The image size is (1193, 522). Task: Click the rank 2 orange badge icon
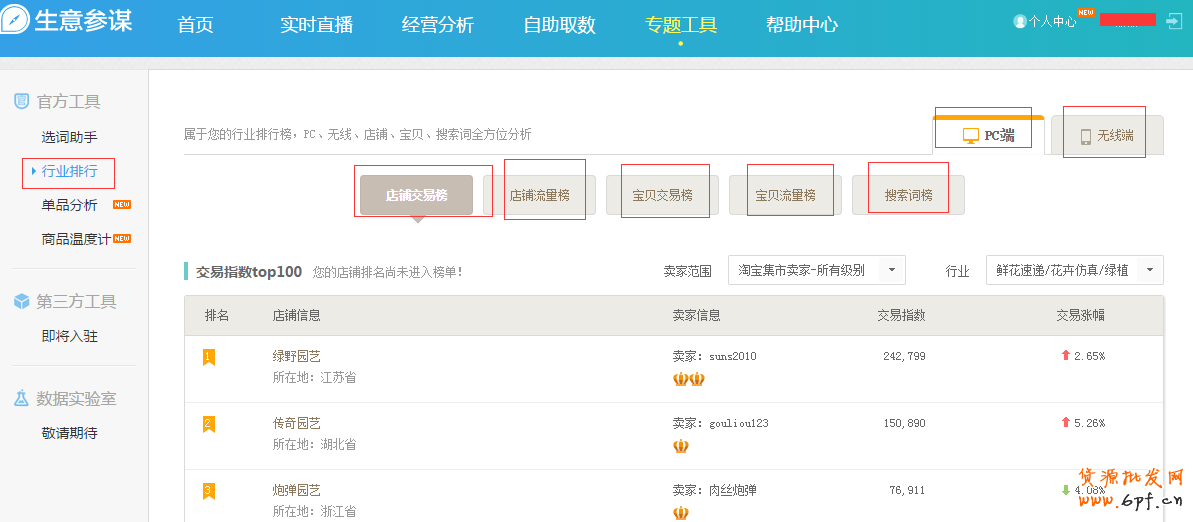point(209,424)
